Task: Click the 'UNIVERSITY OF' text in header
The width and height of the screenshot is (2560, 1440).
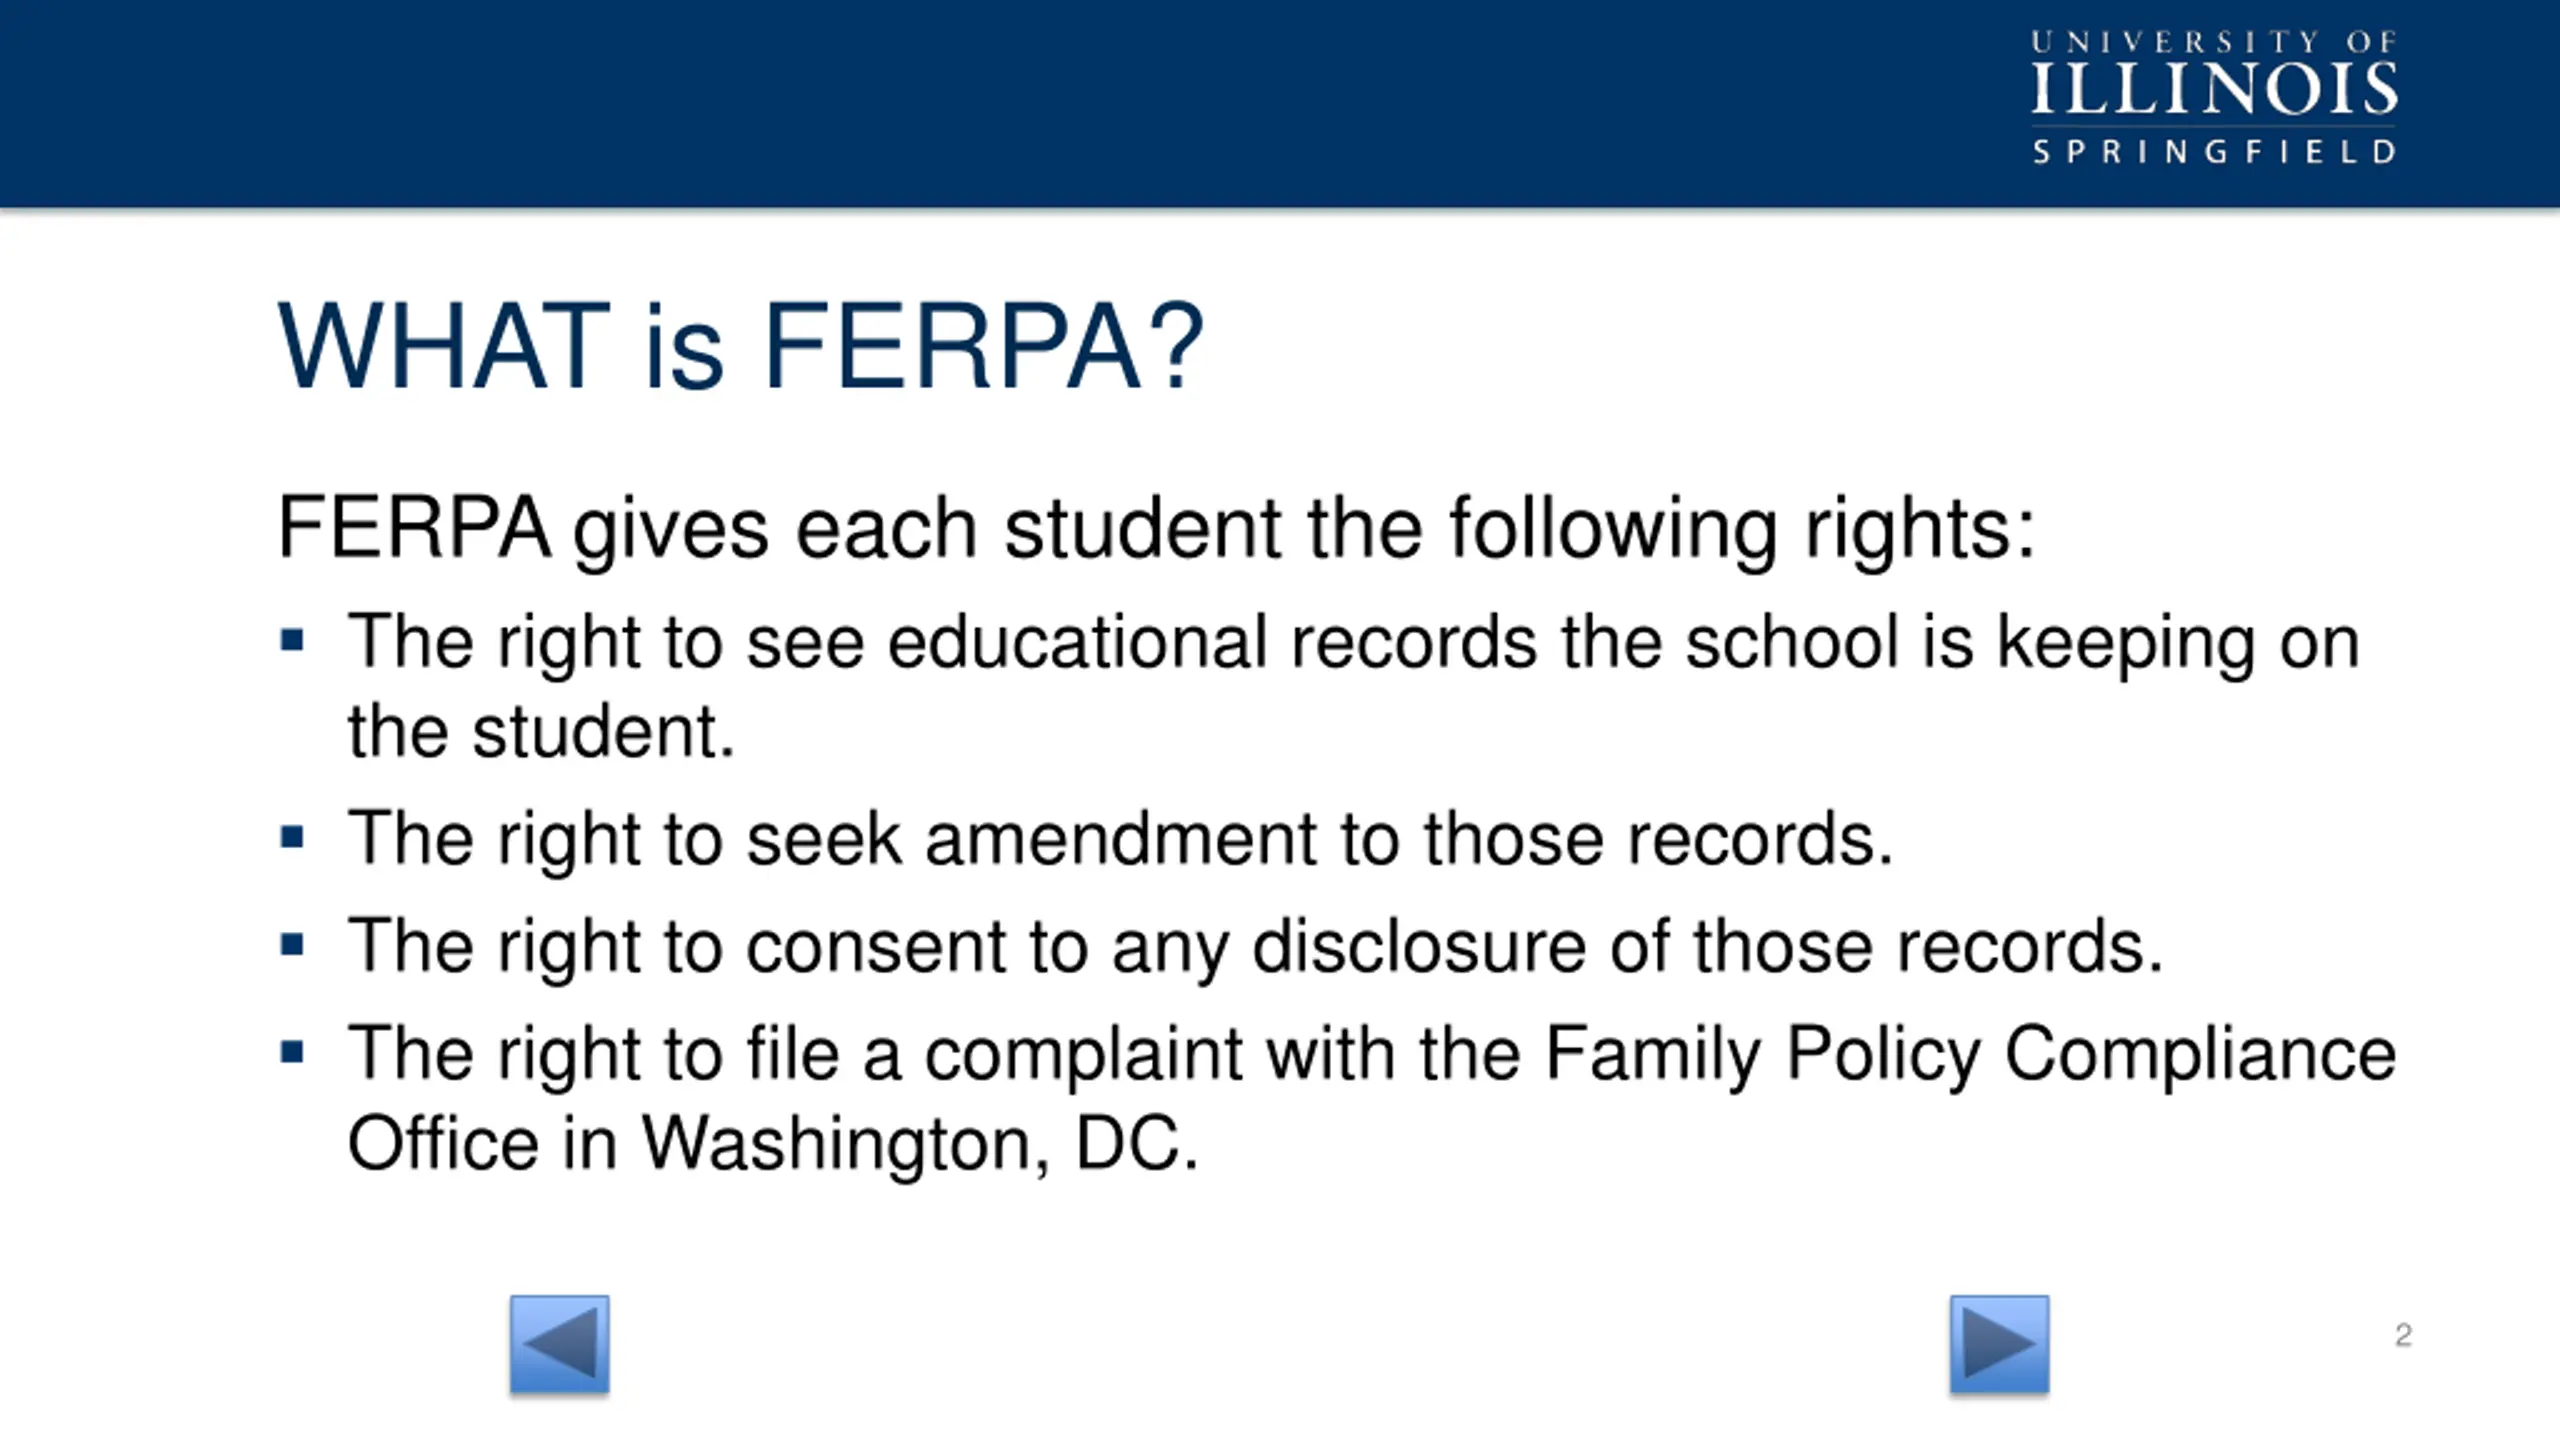Action: [x=2214, y=42]
